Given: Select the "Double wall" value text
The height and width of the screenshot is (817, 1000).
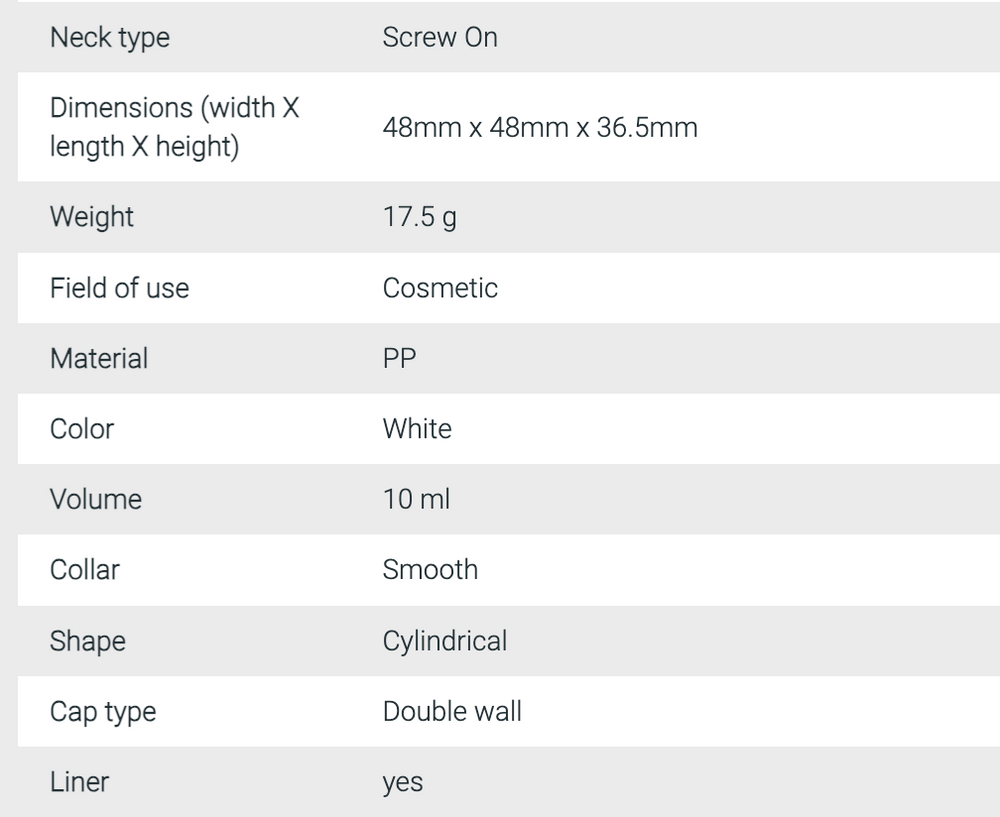Looking at the screenshot, I should [x=452, y=712].
